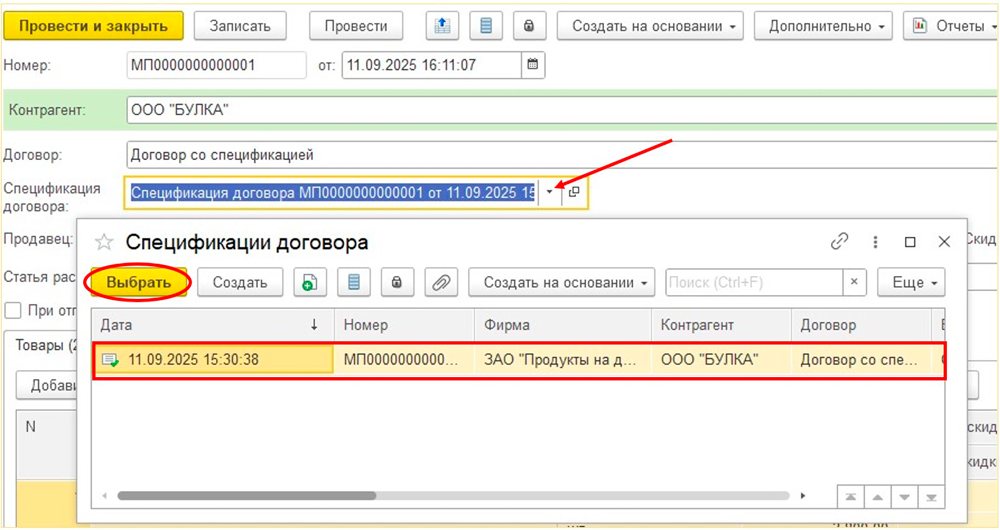The width and height of the screenshot is (1000, 530).
Task: Expand the Спецификация договора dropdown arrow
Action: point(549,191)
